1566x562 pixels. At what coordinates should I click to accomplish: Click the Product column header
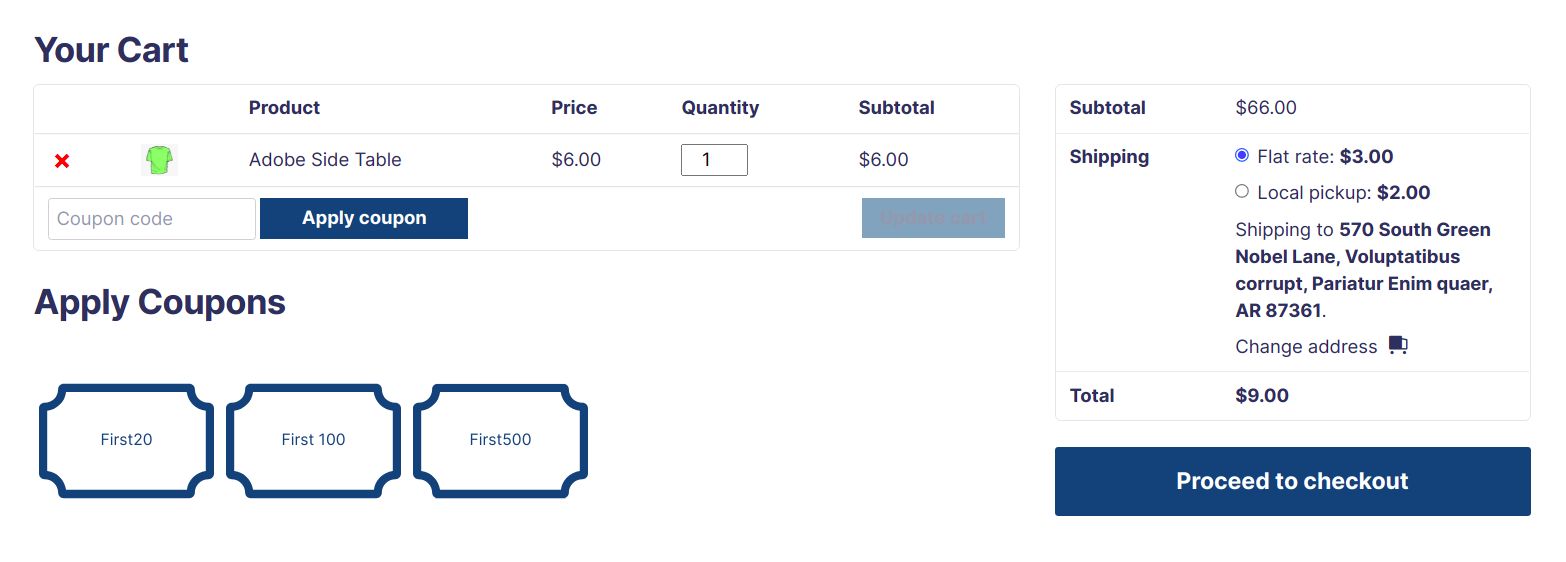(x=284, y=108)
